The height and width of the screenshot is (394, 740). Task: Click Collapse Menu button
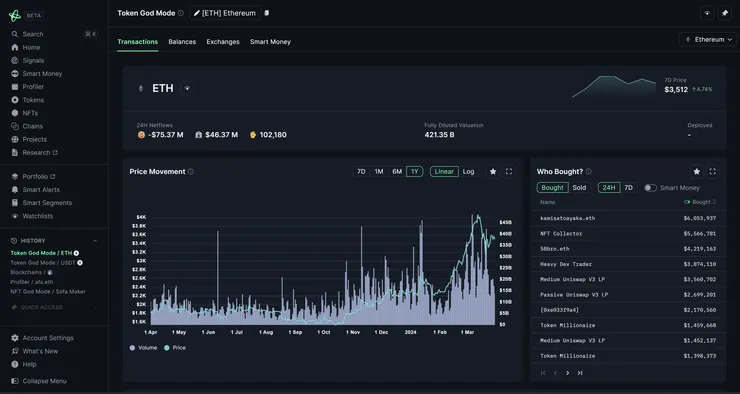pyautogui.click(x=39, y=381)
